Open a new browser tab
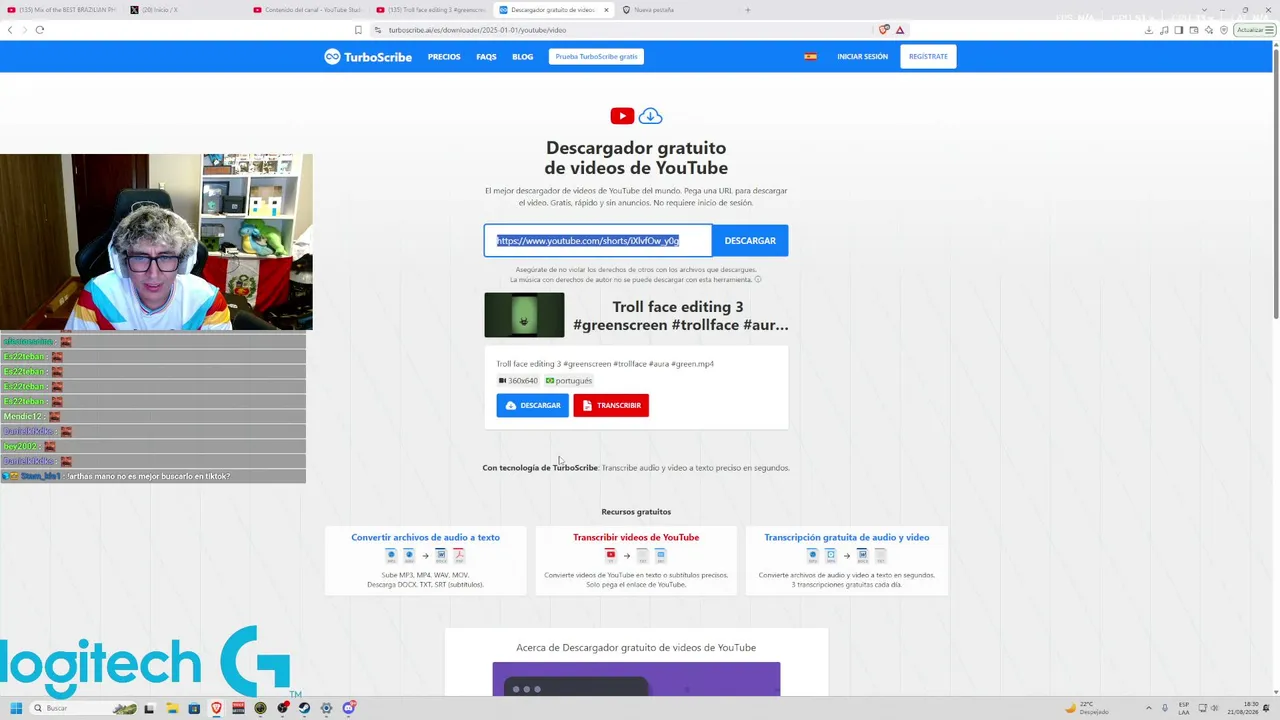The width and height of the screenshot is (1280, 720). [747, 10]
